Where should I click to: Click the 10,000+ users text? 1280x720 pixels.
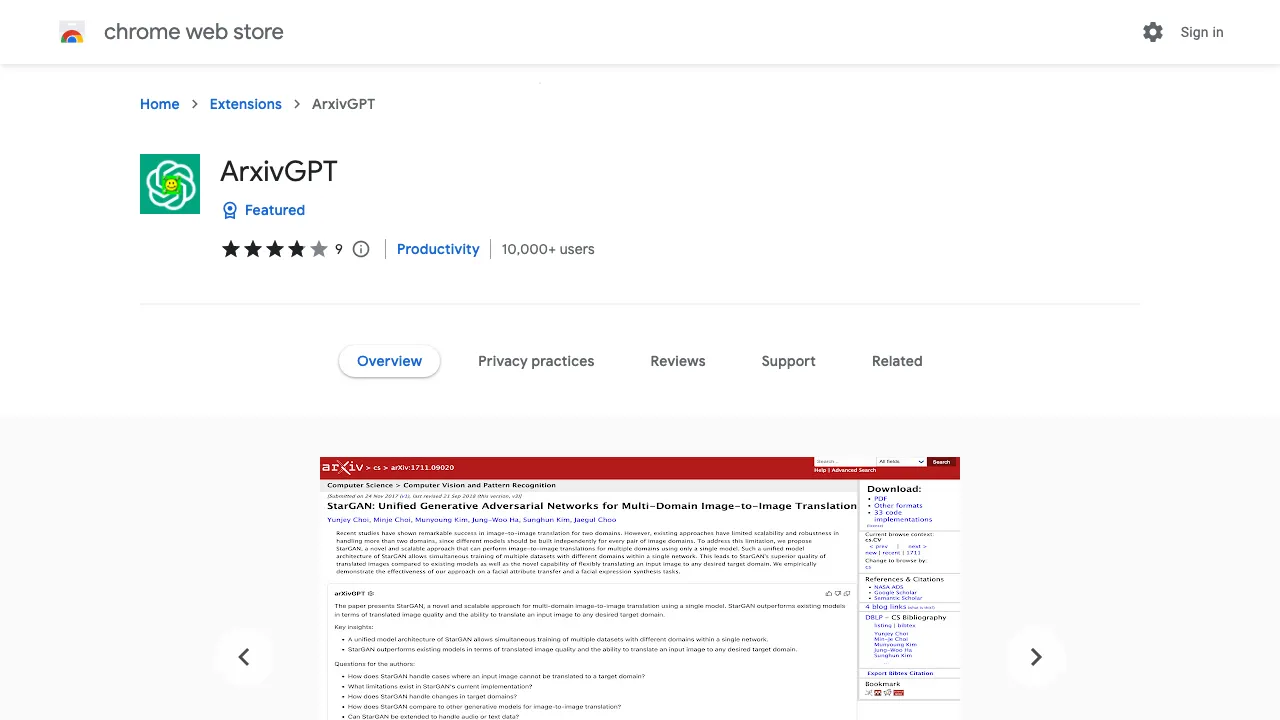point(548,249)
